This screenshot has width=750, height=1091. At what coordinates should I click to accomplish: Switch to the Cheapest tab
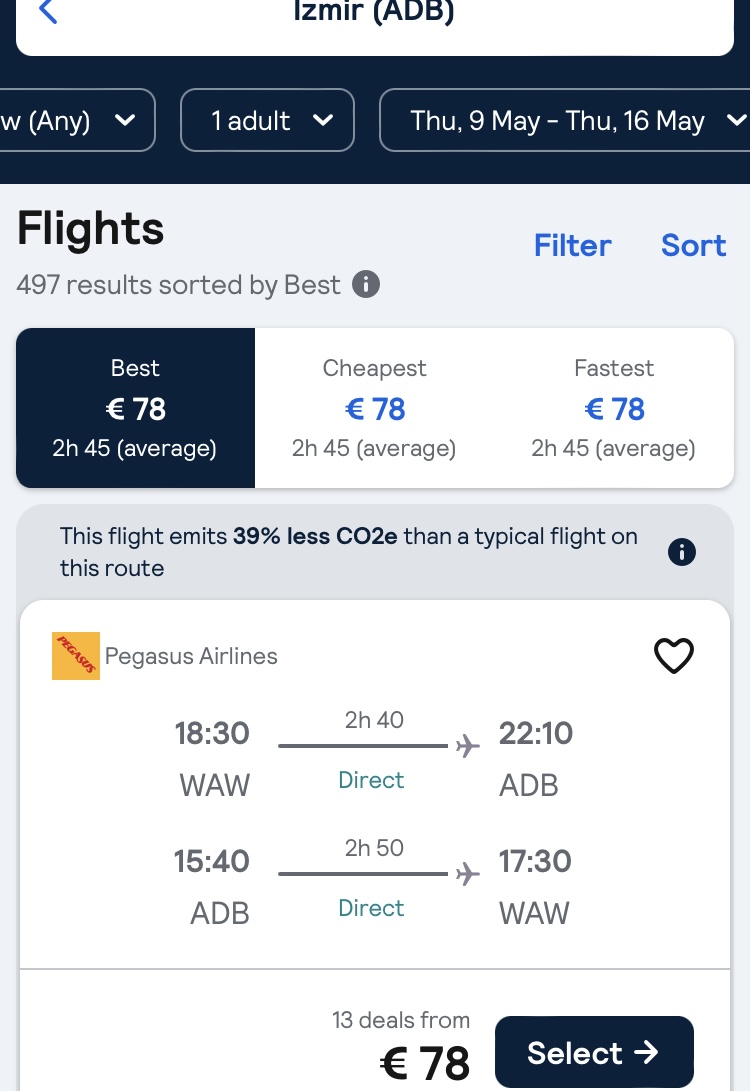coord(374,408)
